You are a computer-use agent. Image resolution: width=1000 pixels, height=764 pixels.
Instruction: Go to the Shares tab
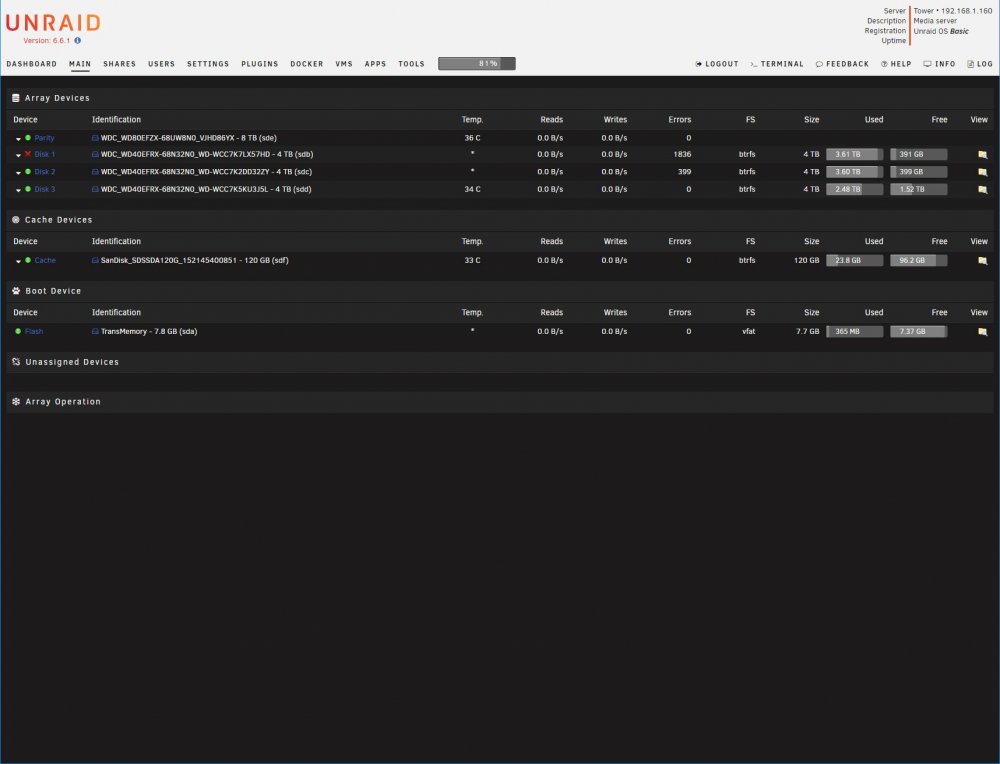pos(119,64)
